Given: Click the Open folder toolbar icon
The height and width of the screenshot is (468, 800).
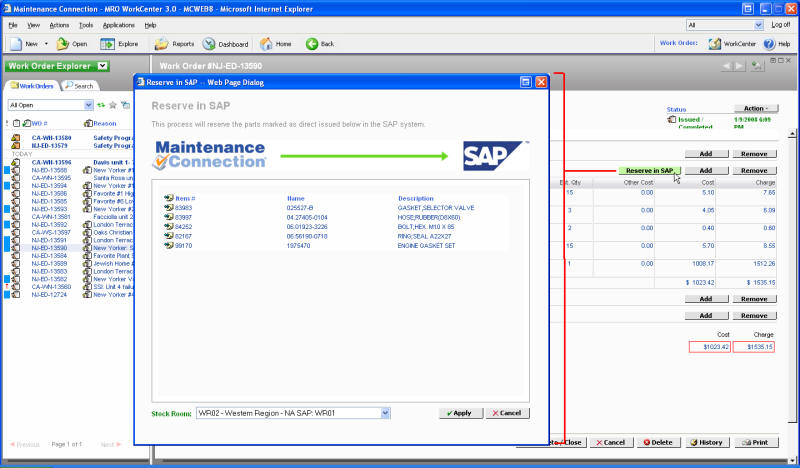Looking at the screenshot, I should coord(63,44).
